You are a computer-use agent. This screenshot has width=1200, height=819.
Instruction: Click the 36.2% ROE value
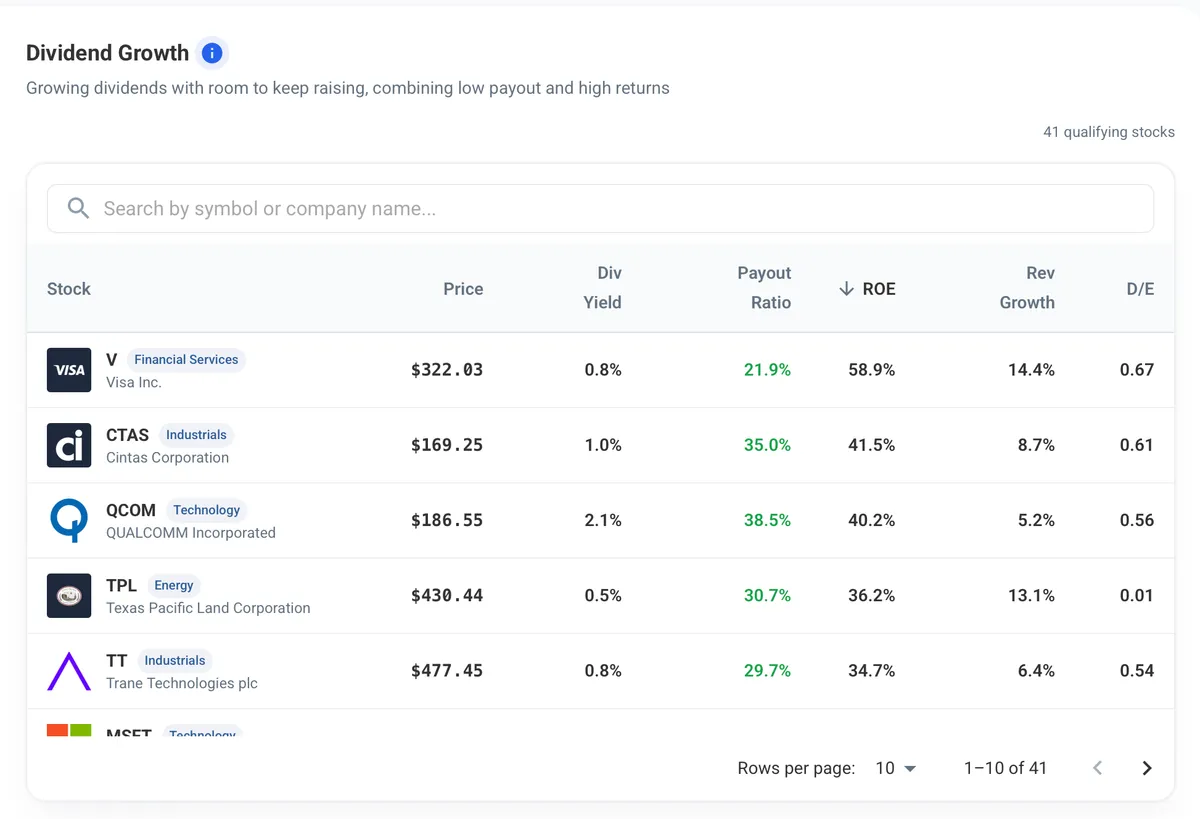871,595
